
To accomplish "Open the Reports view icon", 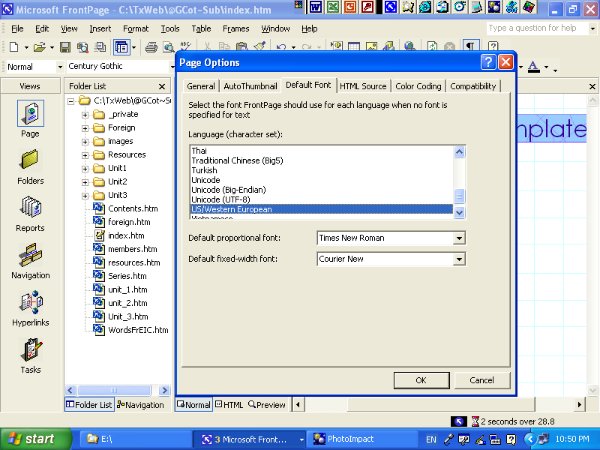I will tap(30, 213).
